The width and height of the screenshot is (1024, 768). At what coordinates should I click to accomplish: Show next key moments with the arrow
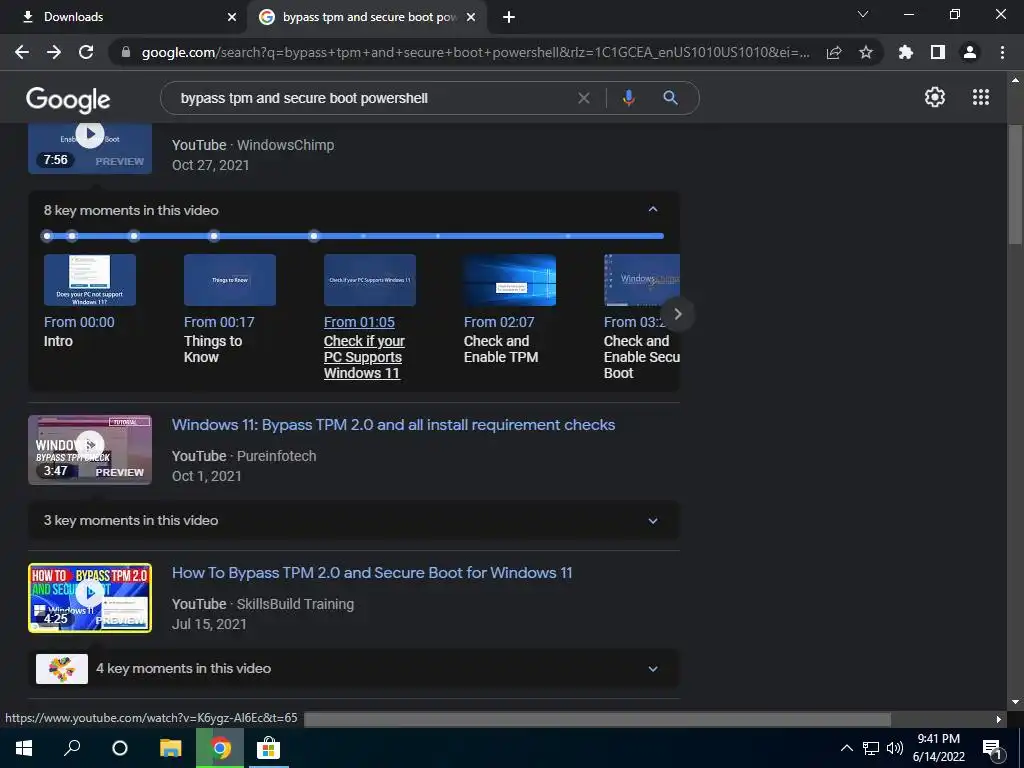[x=677, y=314]
